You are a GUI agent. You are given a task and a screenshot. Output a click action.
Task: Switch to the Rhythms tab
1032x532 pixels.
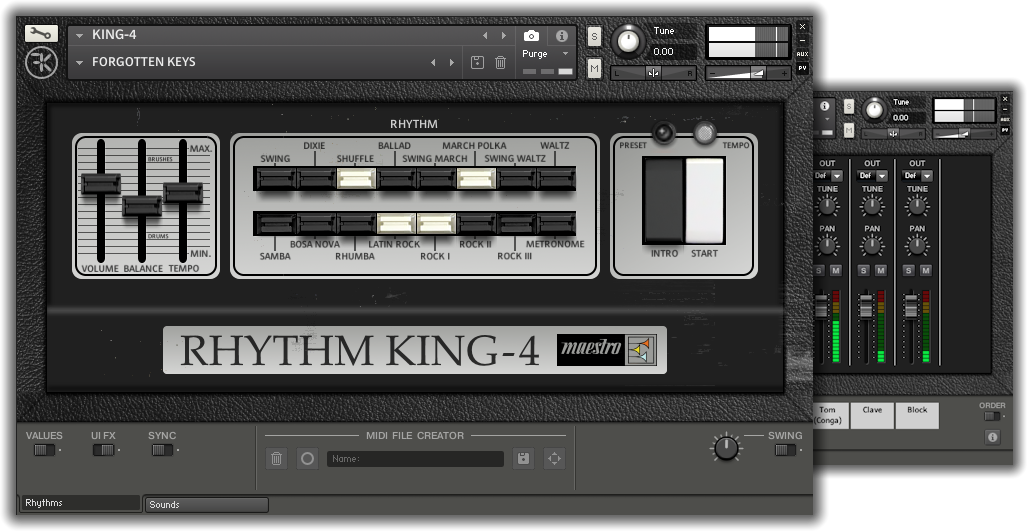[x=80, y=503]
